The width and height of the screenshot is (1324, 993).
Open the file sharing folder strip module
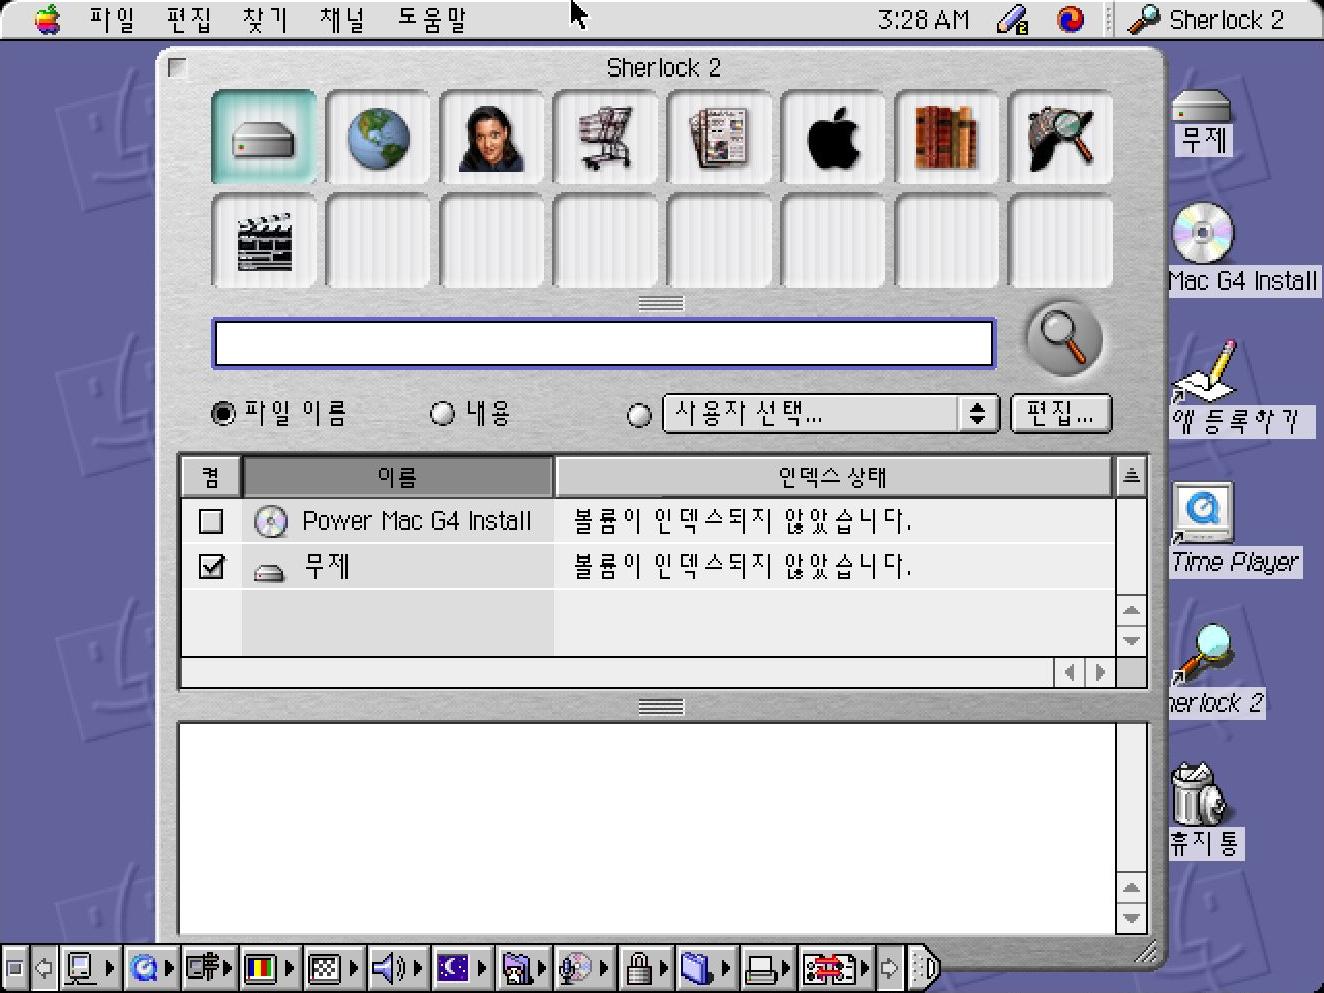point(522,968)
